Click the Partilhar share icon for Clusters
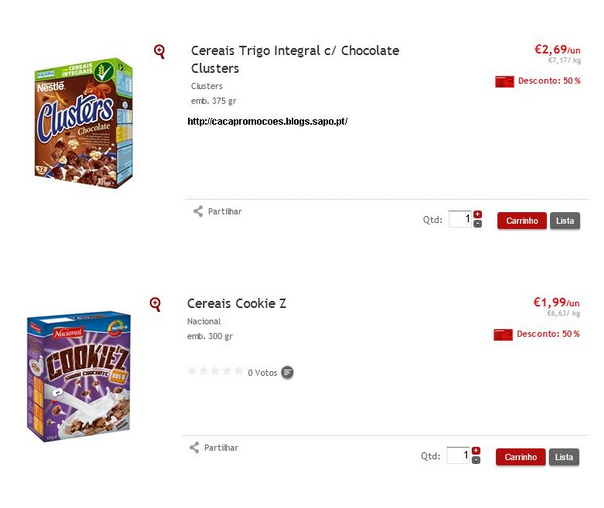 pyautogui.click(x=198, y=212)
